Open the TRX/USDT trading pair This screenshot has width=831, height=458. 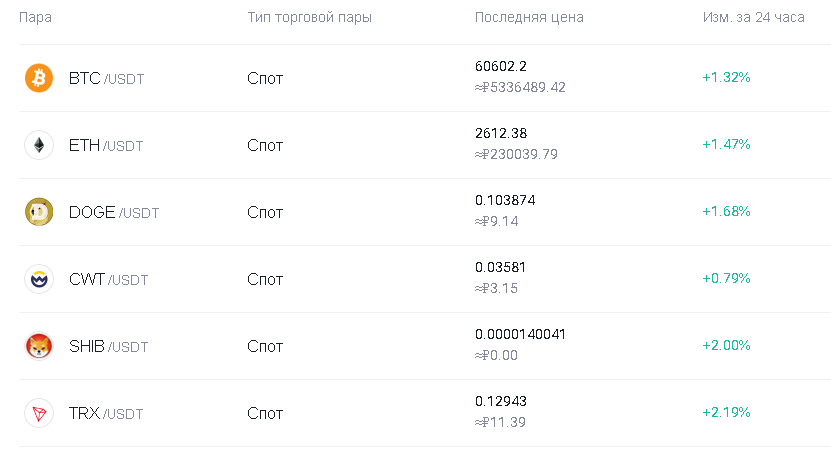tap(106, 413)
